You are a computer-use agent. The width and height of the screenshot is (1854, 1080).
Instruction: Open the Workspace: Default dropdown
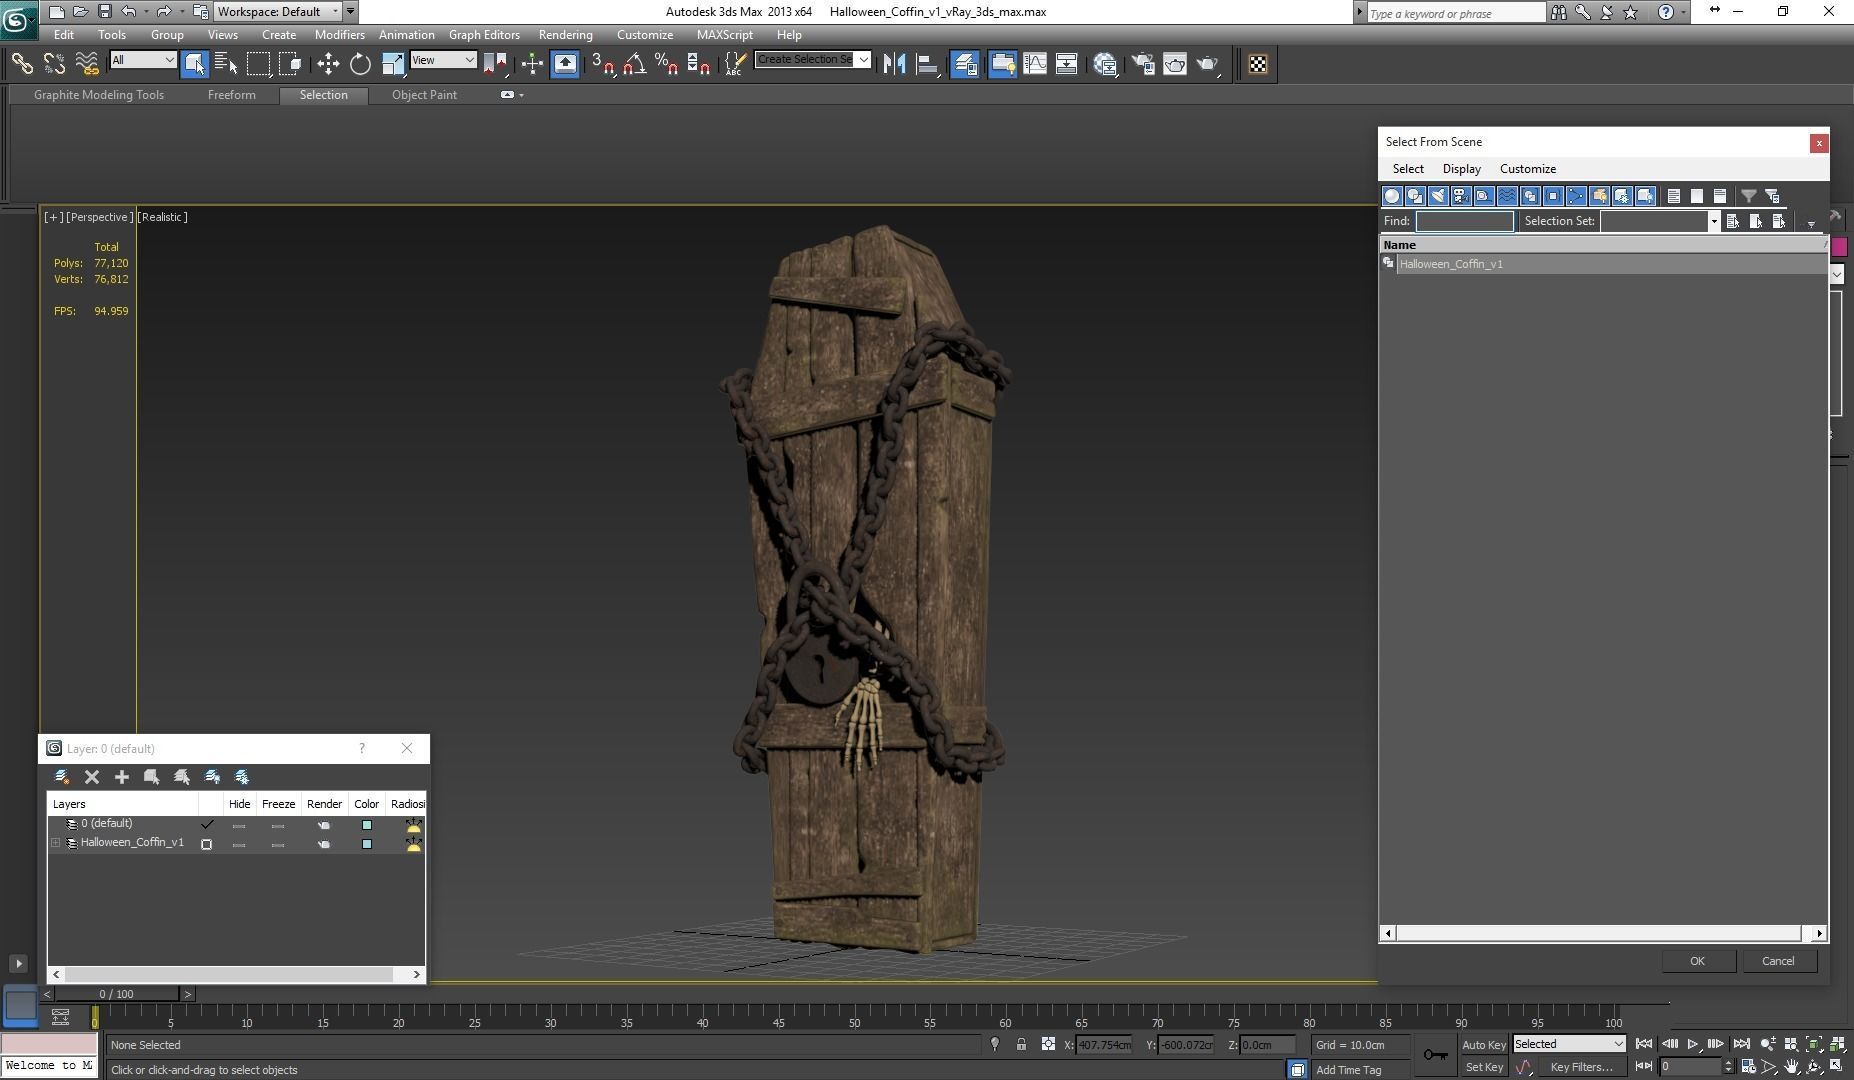tap(279, 12)
